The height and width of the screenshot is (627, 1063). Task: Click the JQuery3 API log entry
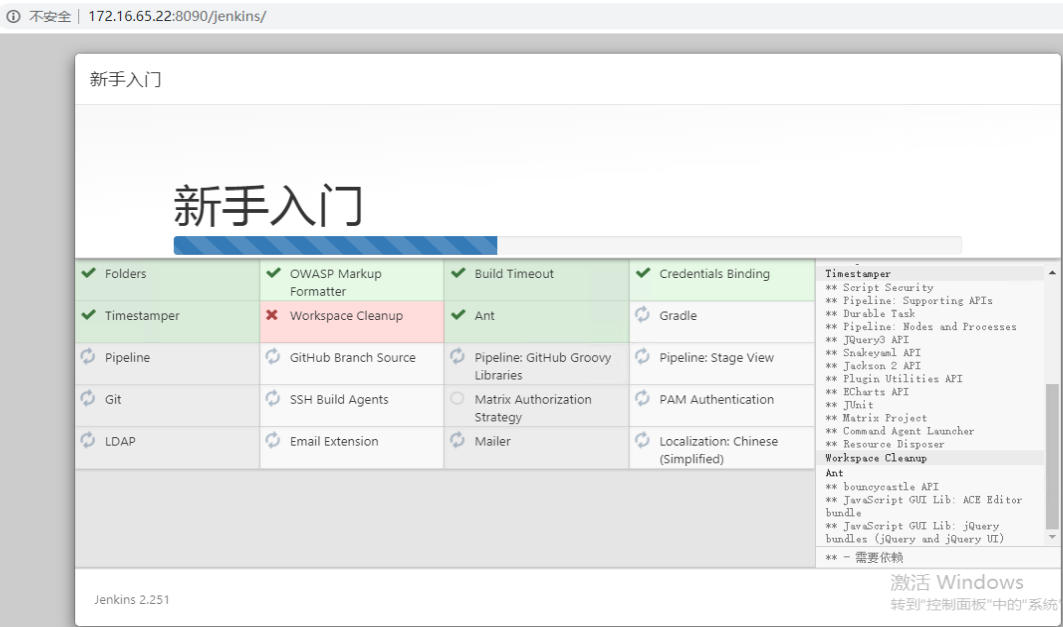click(x=867, y=340)
